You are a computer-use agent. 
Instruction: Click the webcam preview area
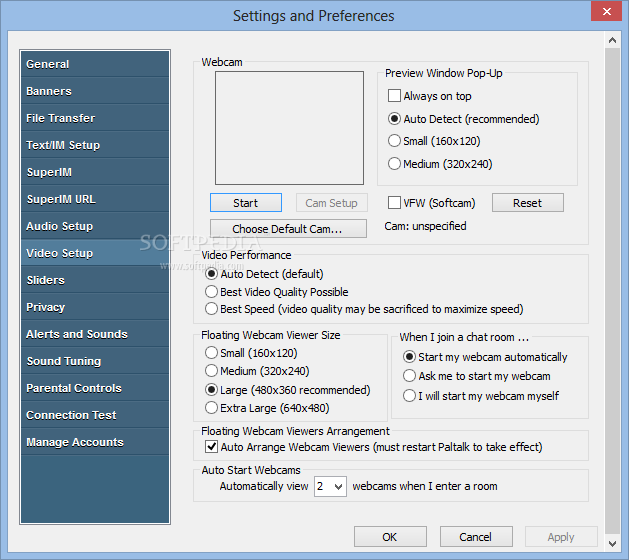(x=289, y=128)
